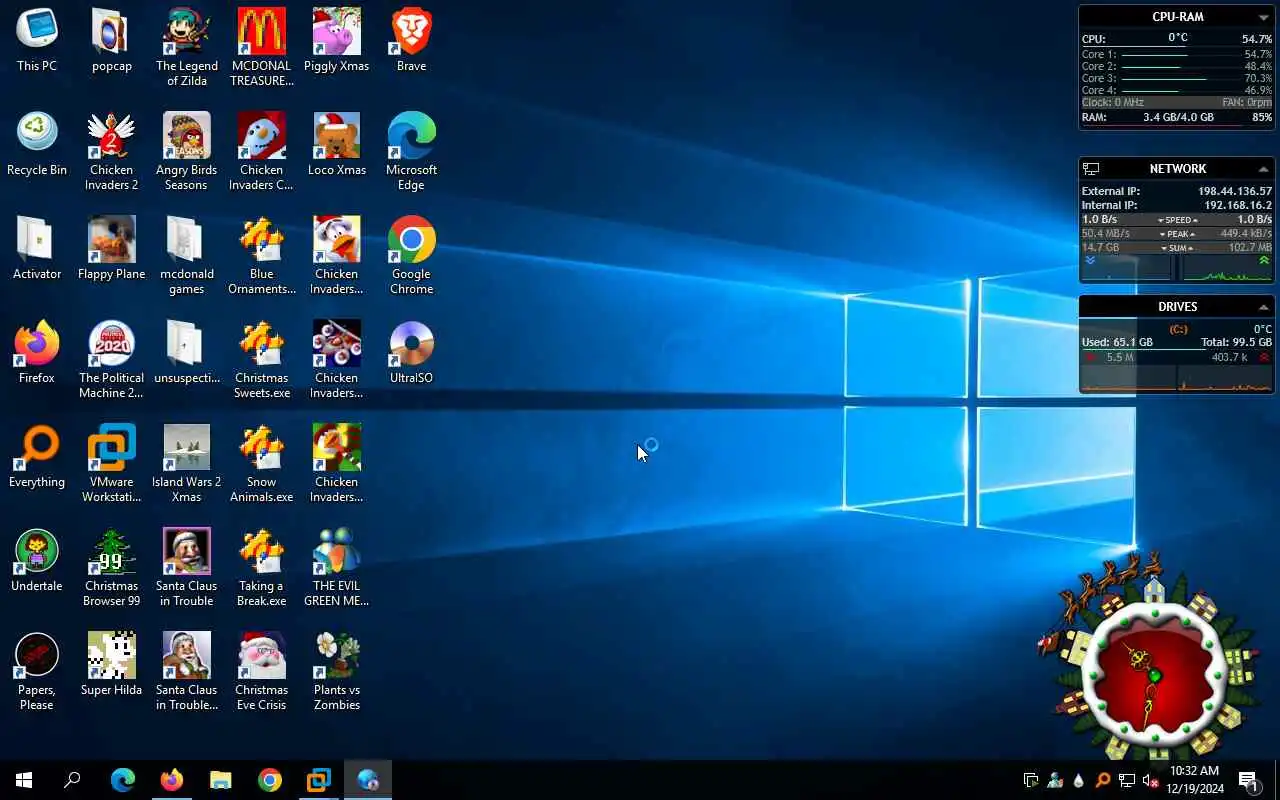Screen dimensions: 1280x800
Task: Launch Microsoft Edge from the taskbar
Action: pos(123,780)
